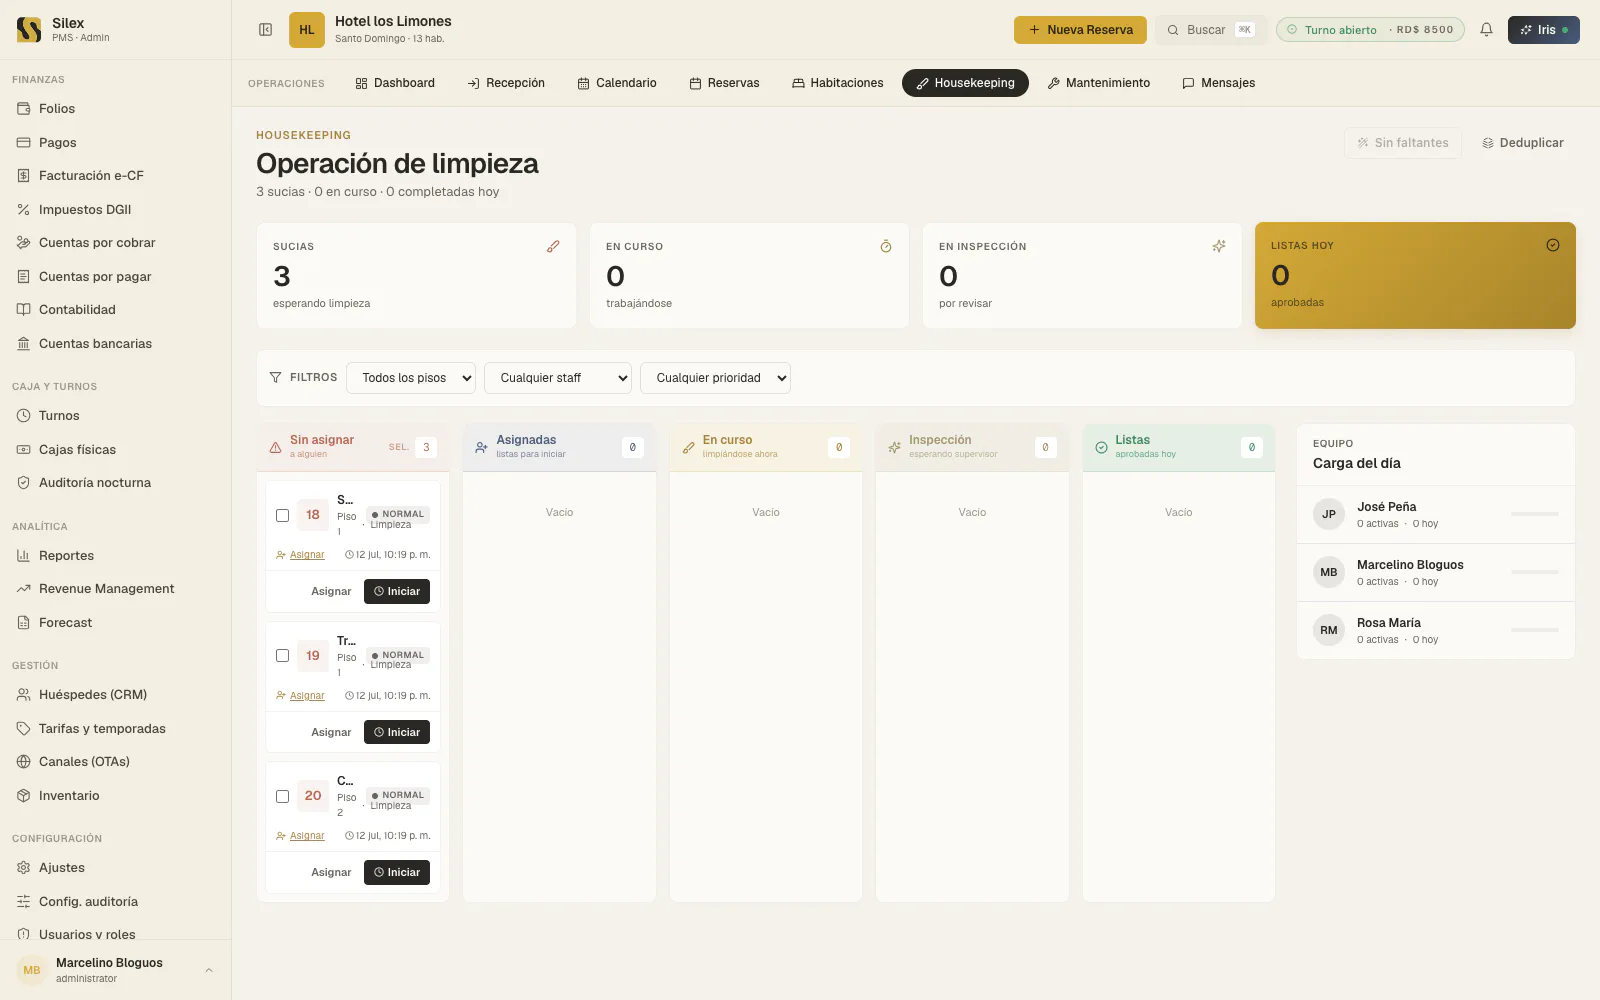Click the Asignar button for room 18

click(x=331, y=592)
